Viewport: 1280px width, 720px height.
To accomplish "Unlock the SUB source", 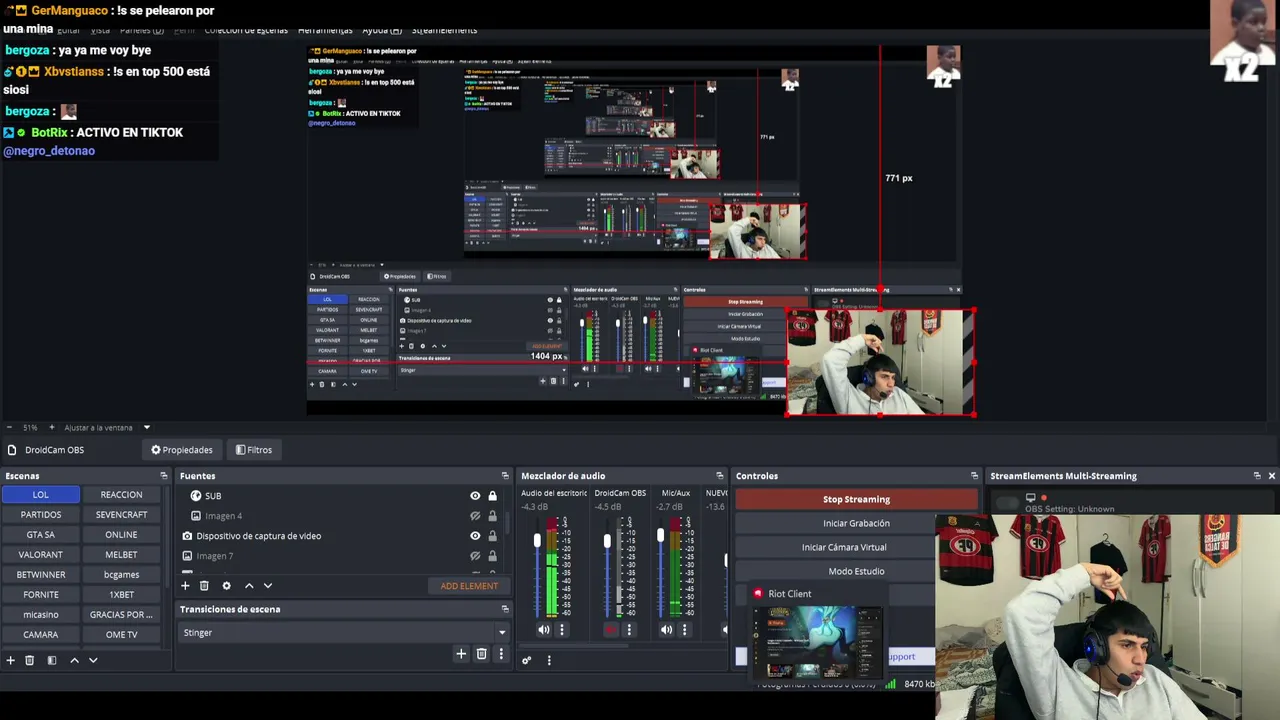I will tap(492, 496).
